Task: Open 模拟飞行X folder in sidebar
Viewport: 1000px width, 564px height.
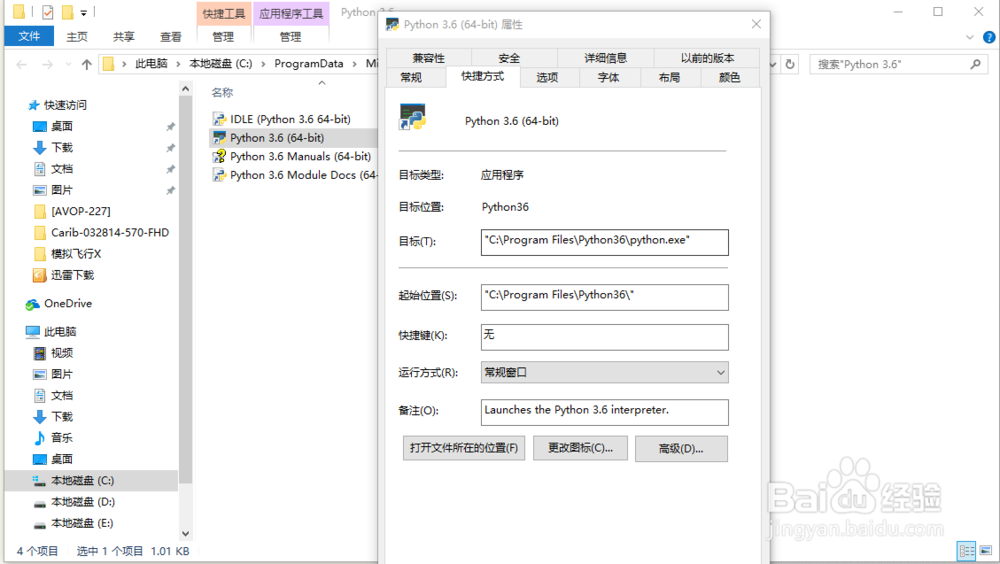Action: point(76,254)
